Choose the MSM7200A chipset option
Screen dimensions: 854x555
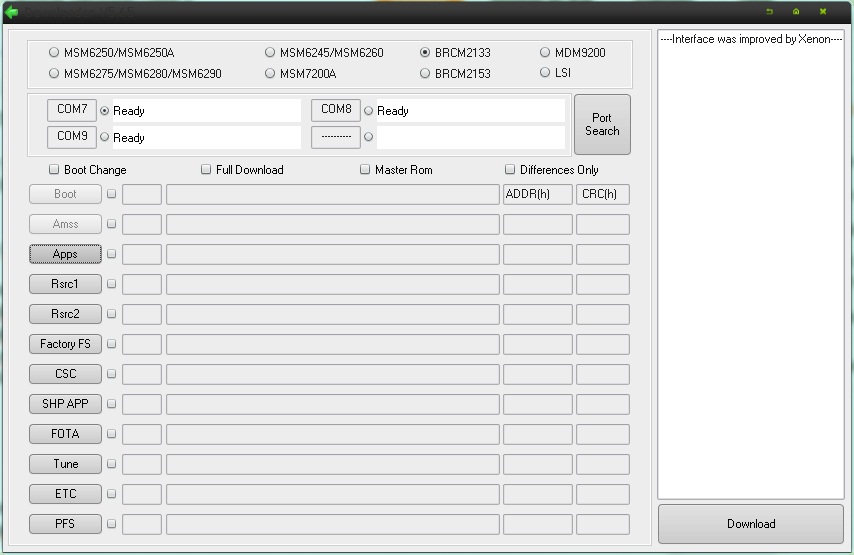270,74
